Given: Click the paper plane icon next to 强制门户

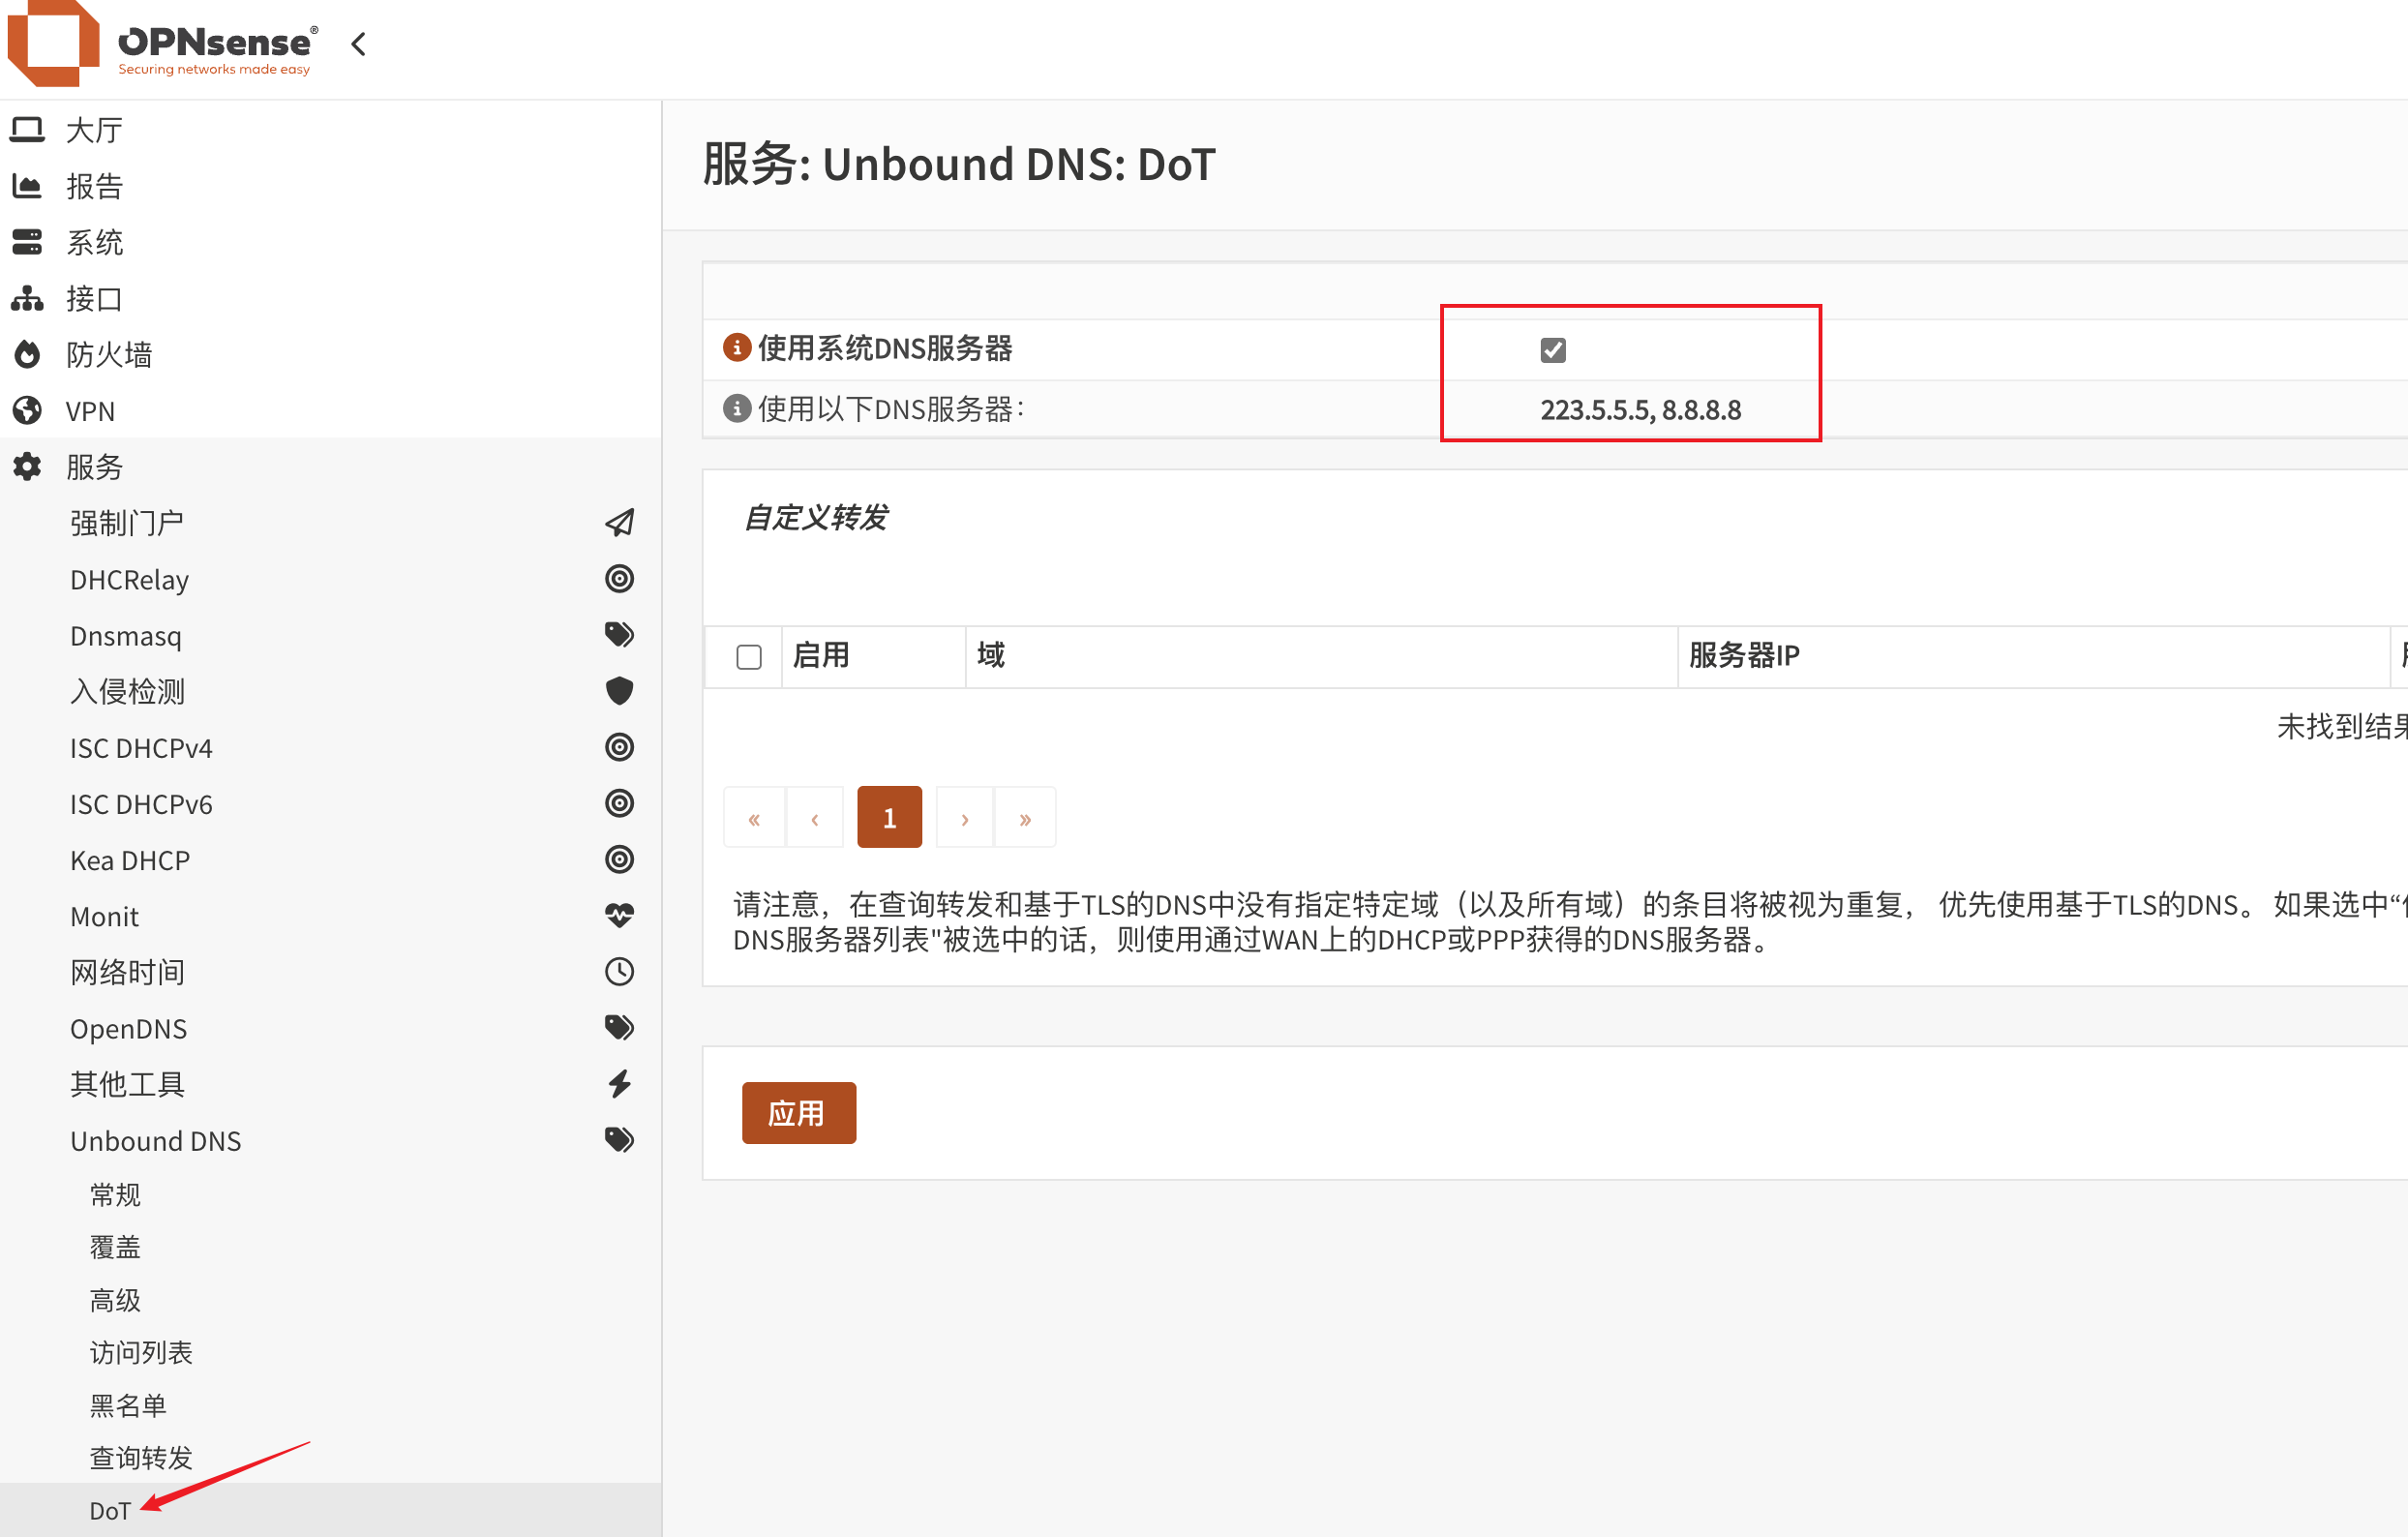Looking at the screenshot, I should 619,522.
